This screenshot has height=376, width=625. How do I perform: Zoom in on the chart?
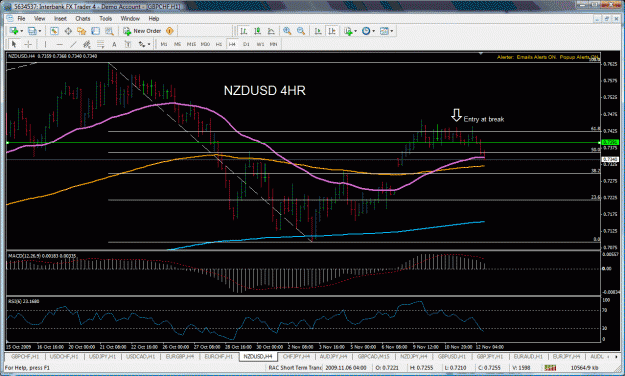[x=287, y=31]
